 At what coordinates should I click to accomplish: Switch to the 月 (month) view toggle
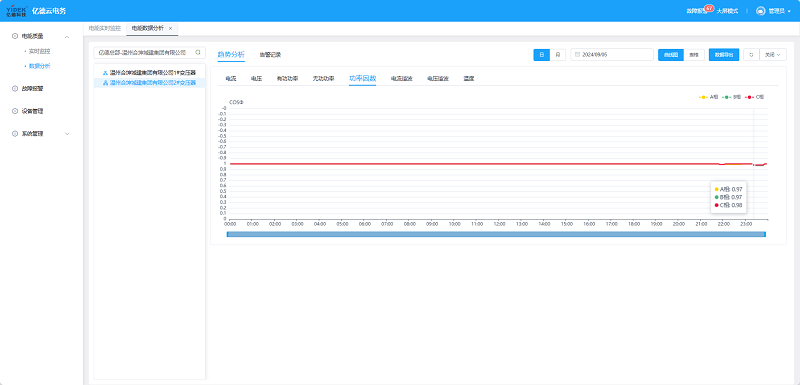pos(558,55)
